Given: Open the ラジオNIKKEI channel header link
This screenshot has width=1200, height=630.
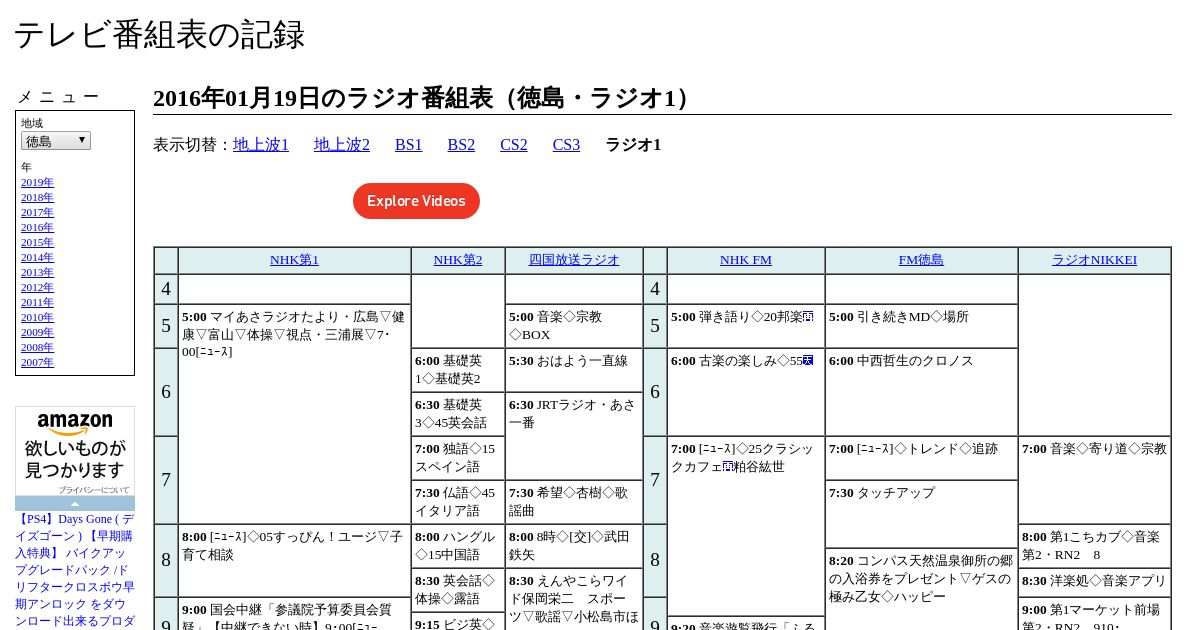Looking at the screenshot, I should pos(1094,260).
